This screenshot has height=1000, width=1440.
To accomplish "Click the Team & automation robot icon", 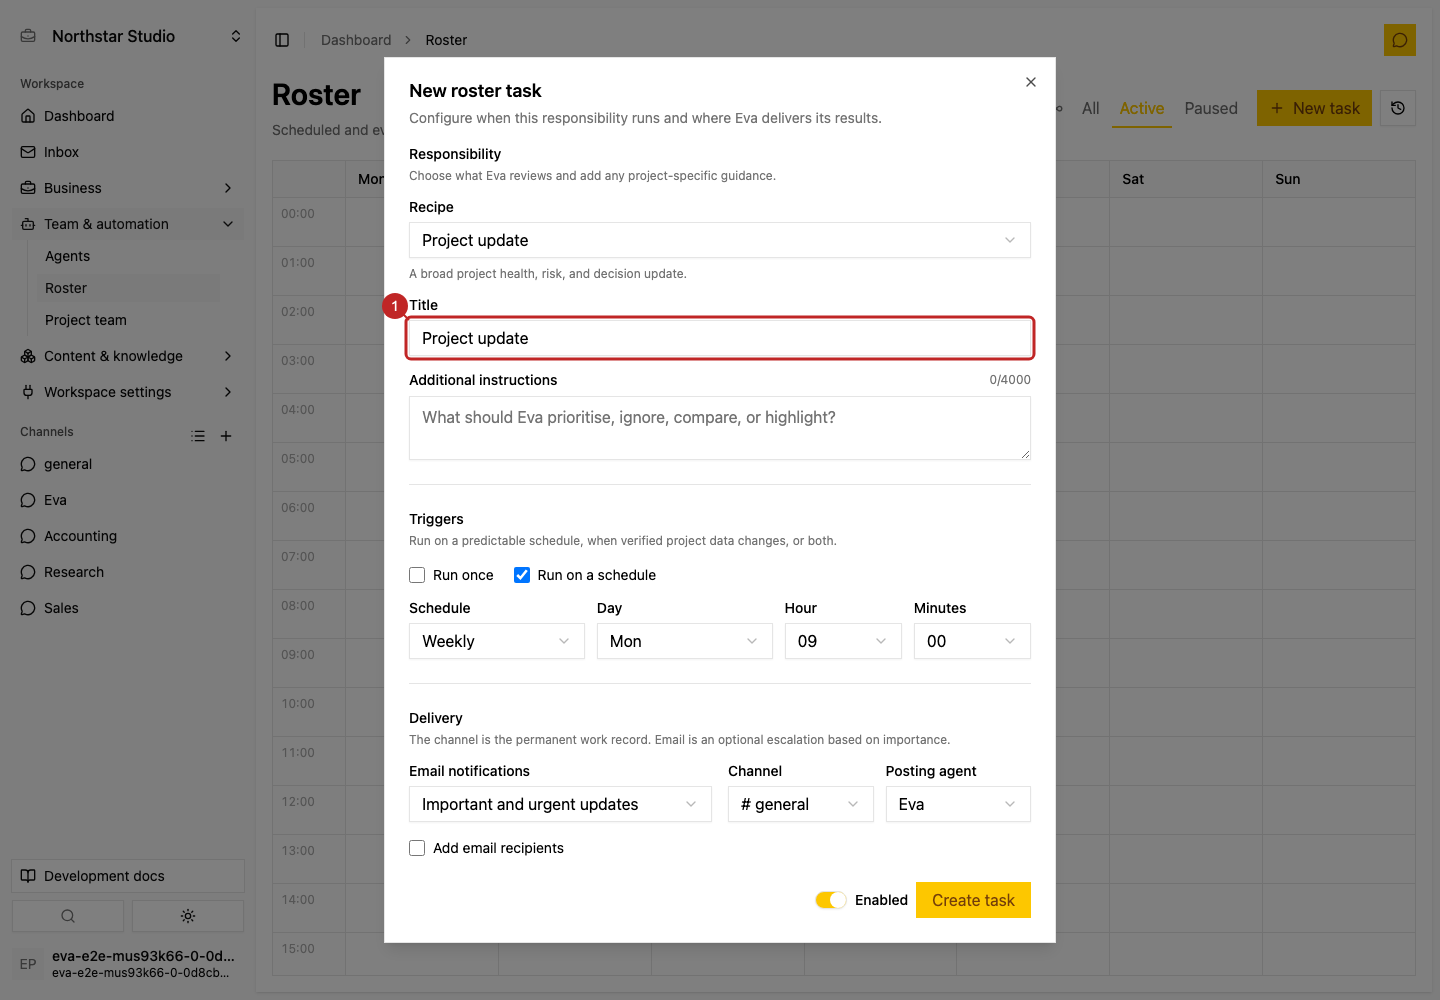I will [x=28, y=224].
